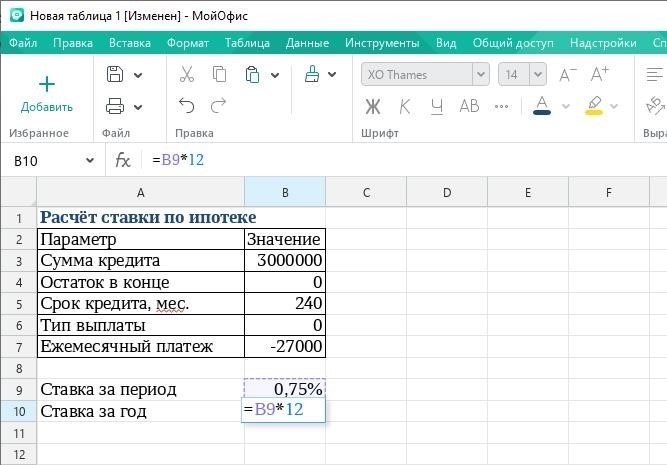Click the Redo arrow icon
Screen dimensions: 667x465
tap(218, 106)
